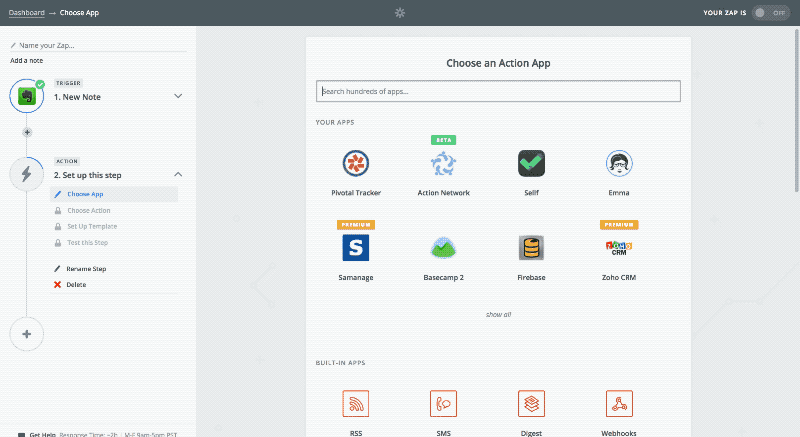Click the Evernote trigger step icon
Image resolution: width=800 pixels, height=437 pixels.
tap(27, 96)
